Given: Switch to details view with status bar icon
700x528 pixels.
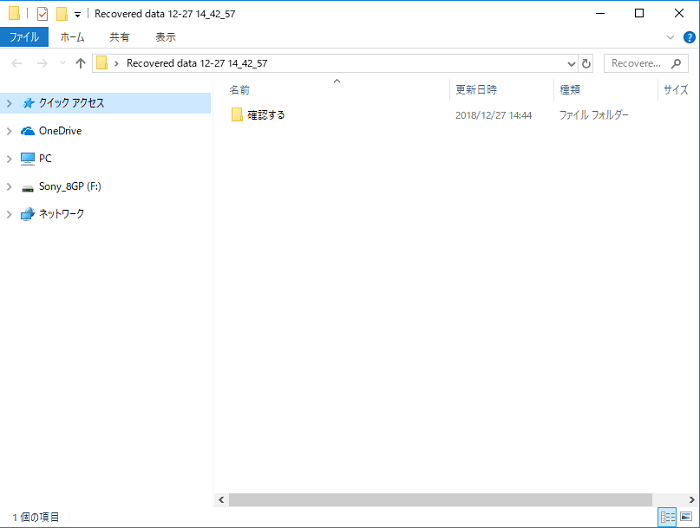Looking at the screenshot, I should pos(667,517).
